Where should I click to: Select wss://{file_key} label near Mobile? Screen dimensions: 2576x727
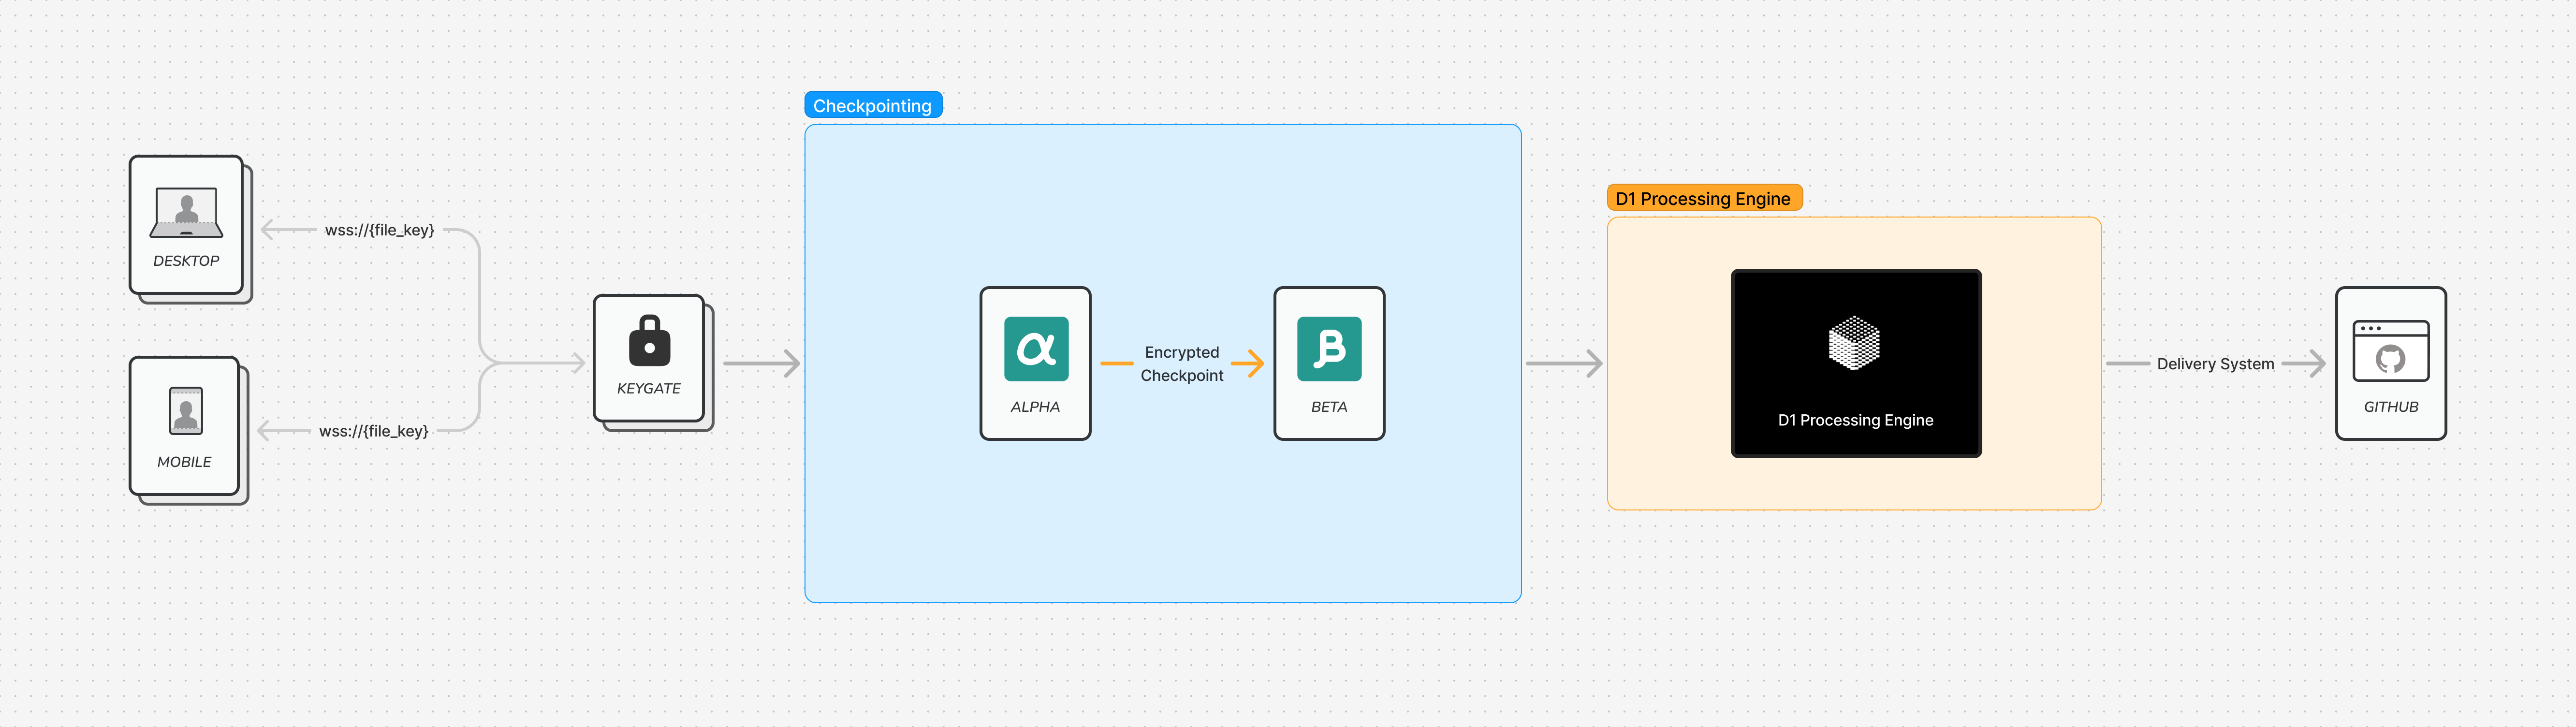pos(374,431)
